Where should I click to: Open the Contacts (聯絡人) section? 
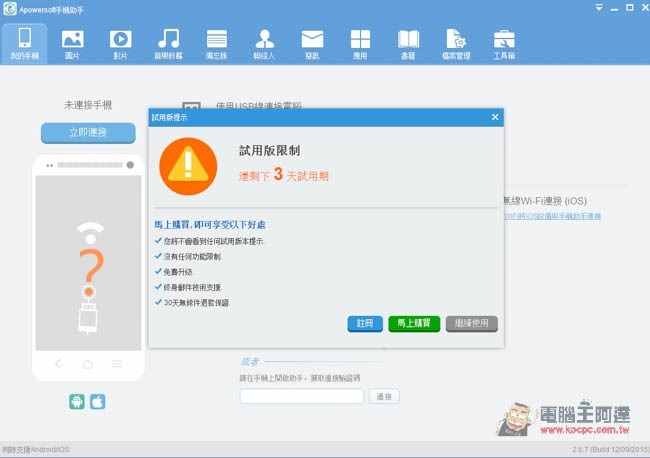coord(264,44)
